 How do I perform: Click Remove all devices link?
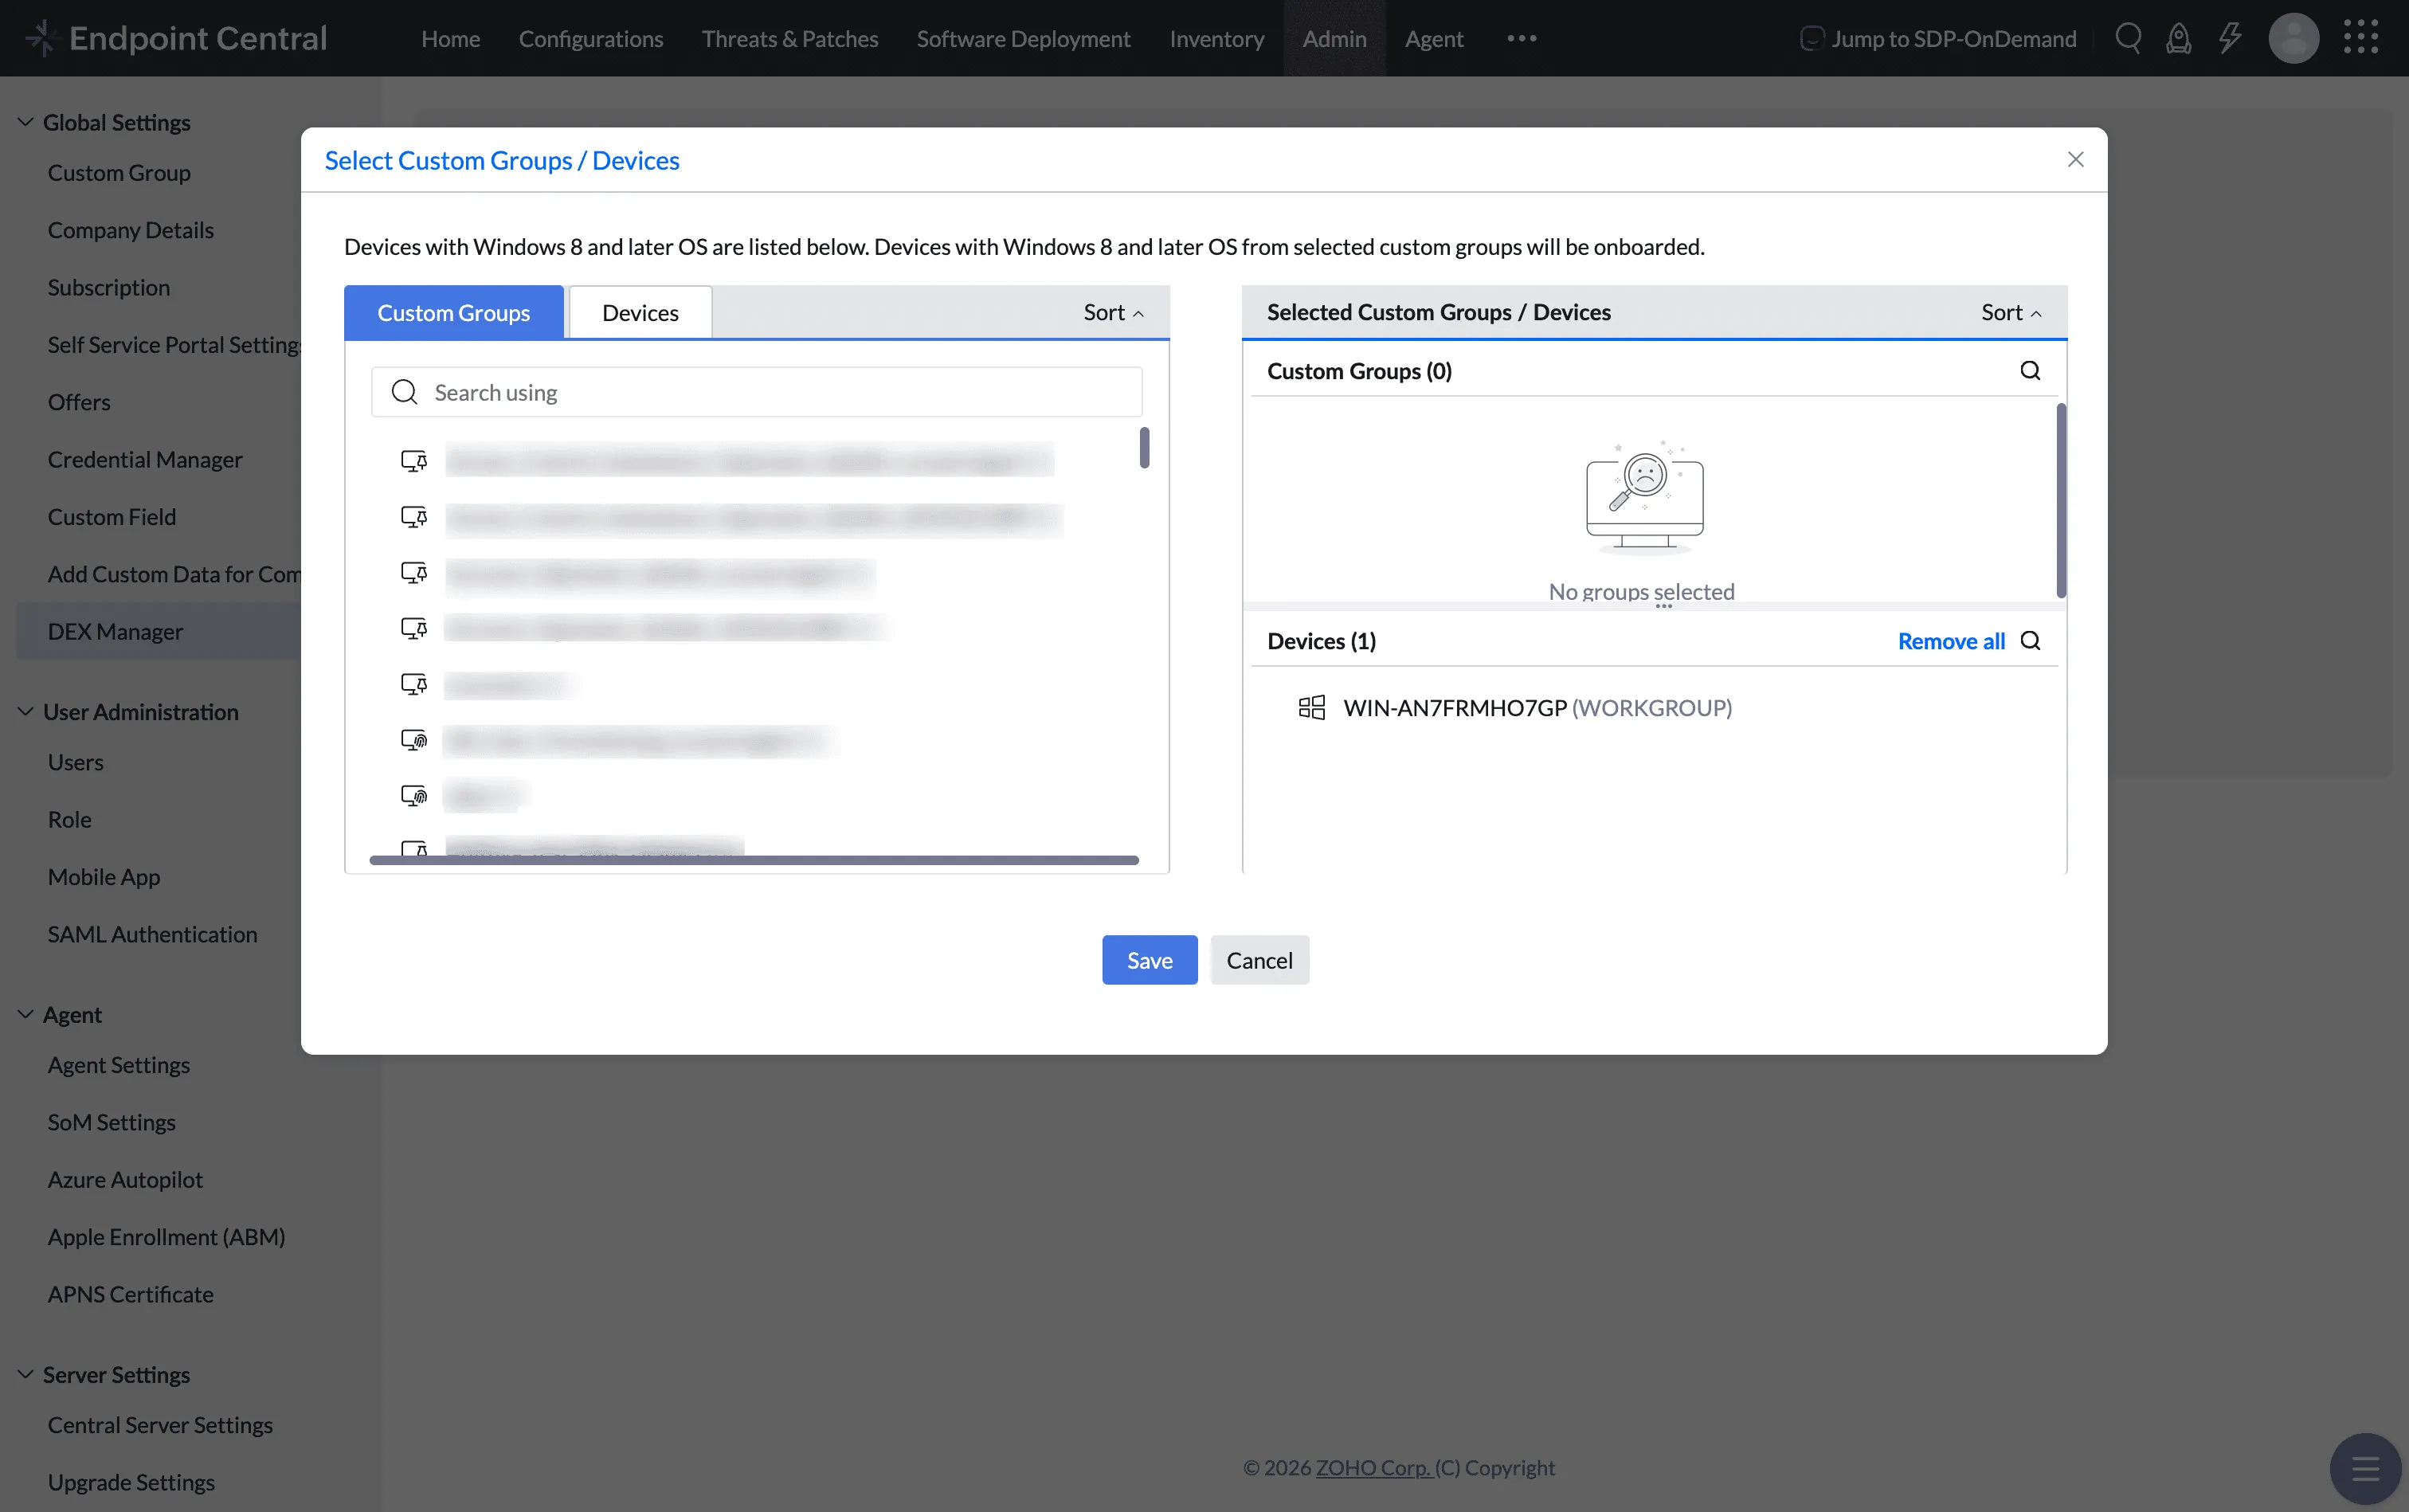[x=1950, y=641]
